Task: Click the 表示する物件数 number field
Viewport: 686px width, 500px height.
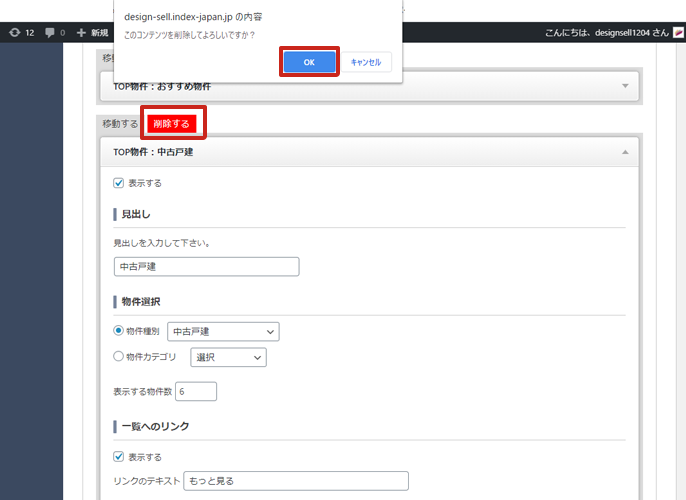Action: click(196, 391)
